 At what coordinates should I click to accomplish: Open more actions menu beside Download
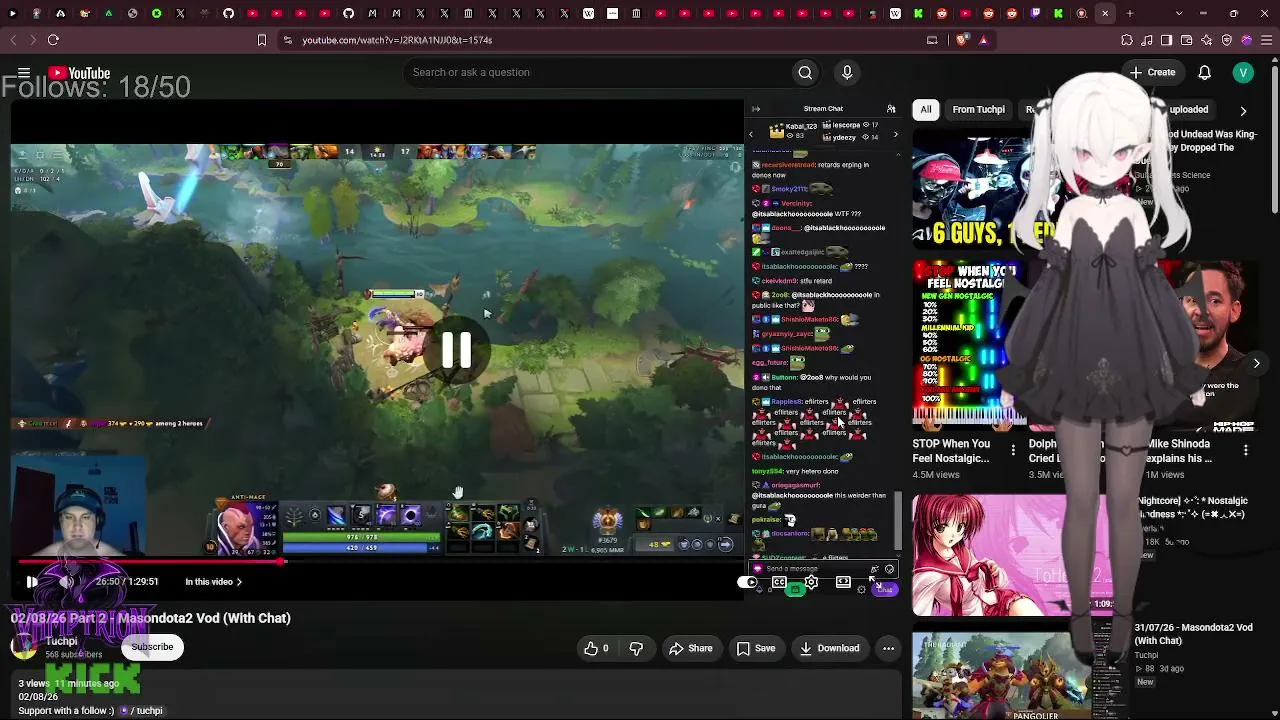click(888, 648)
